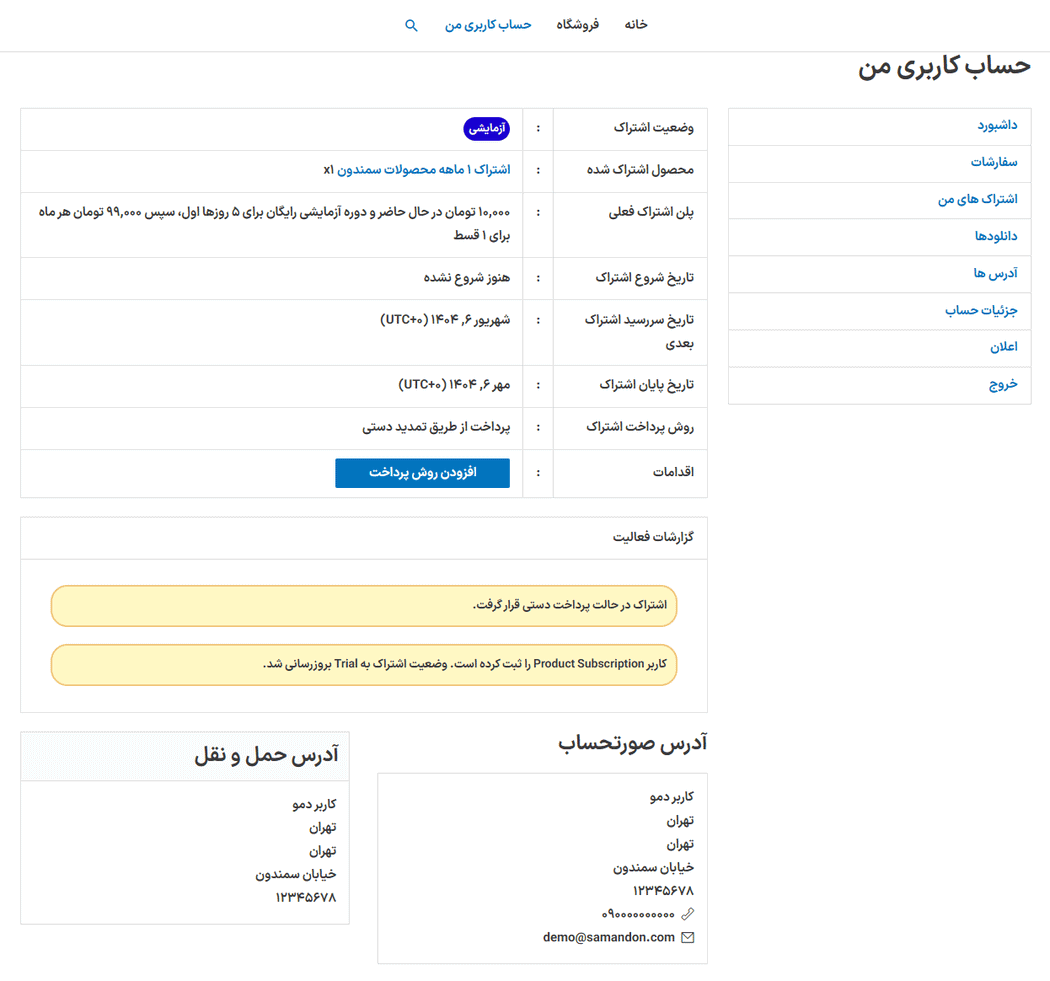This screenshot has height=981, width=1050.
Task: Click the محصول اشتراک شده label
Action: pos(640,170)
